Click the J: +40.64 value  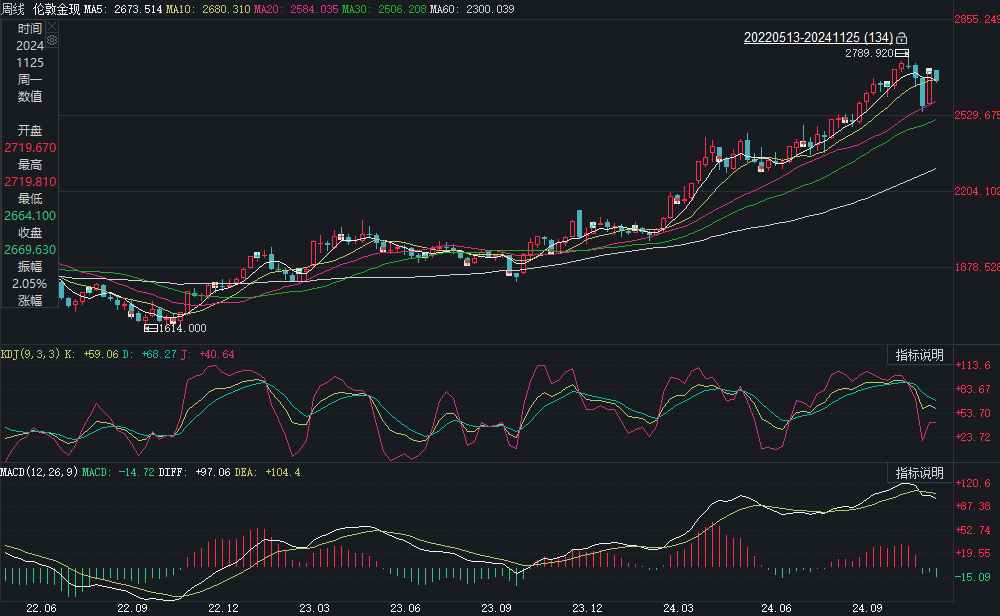coord(207,354)
